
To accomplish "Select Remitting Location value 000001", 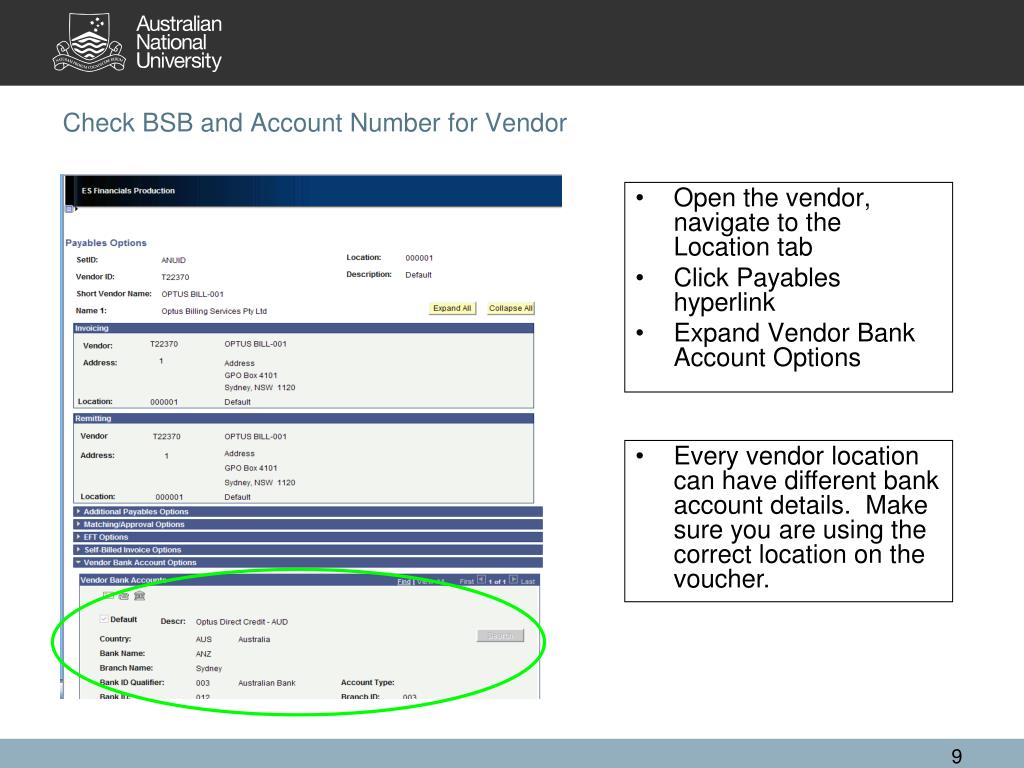I will (169, 497).
